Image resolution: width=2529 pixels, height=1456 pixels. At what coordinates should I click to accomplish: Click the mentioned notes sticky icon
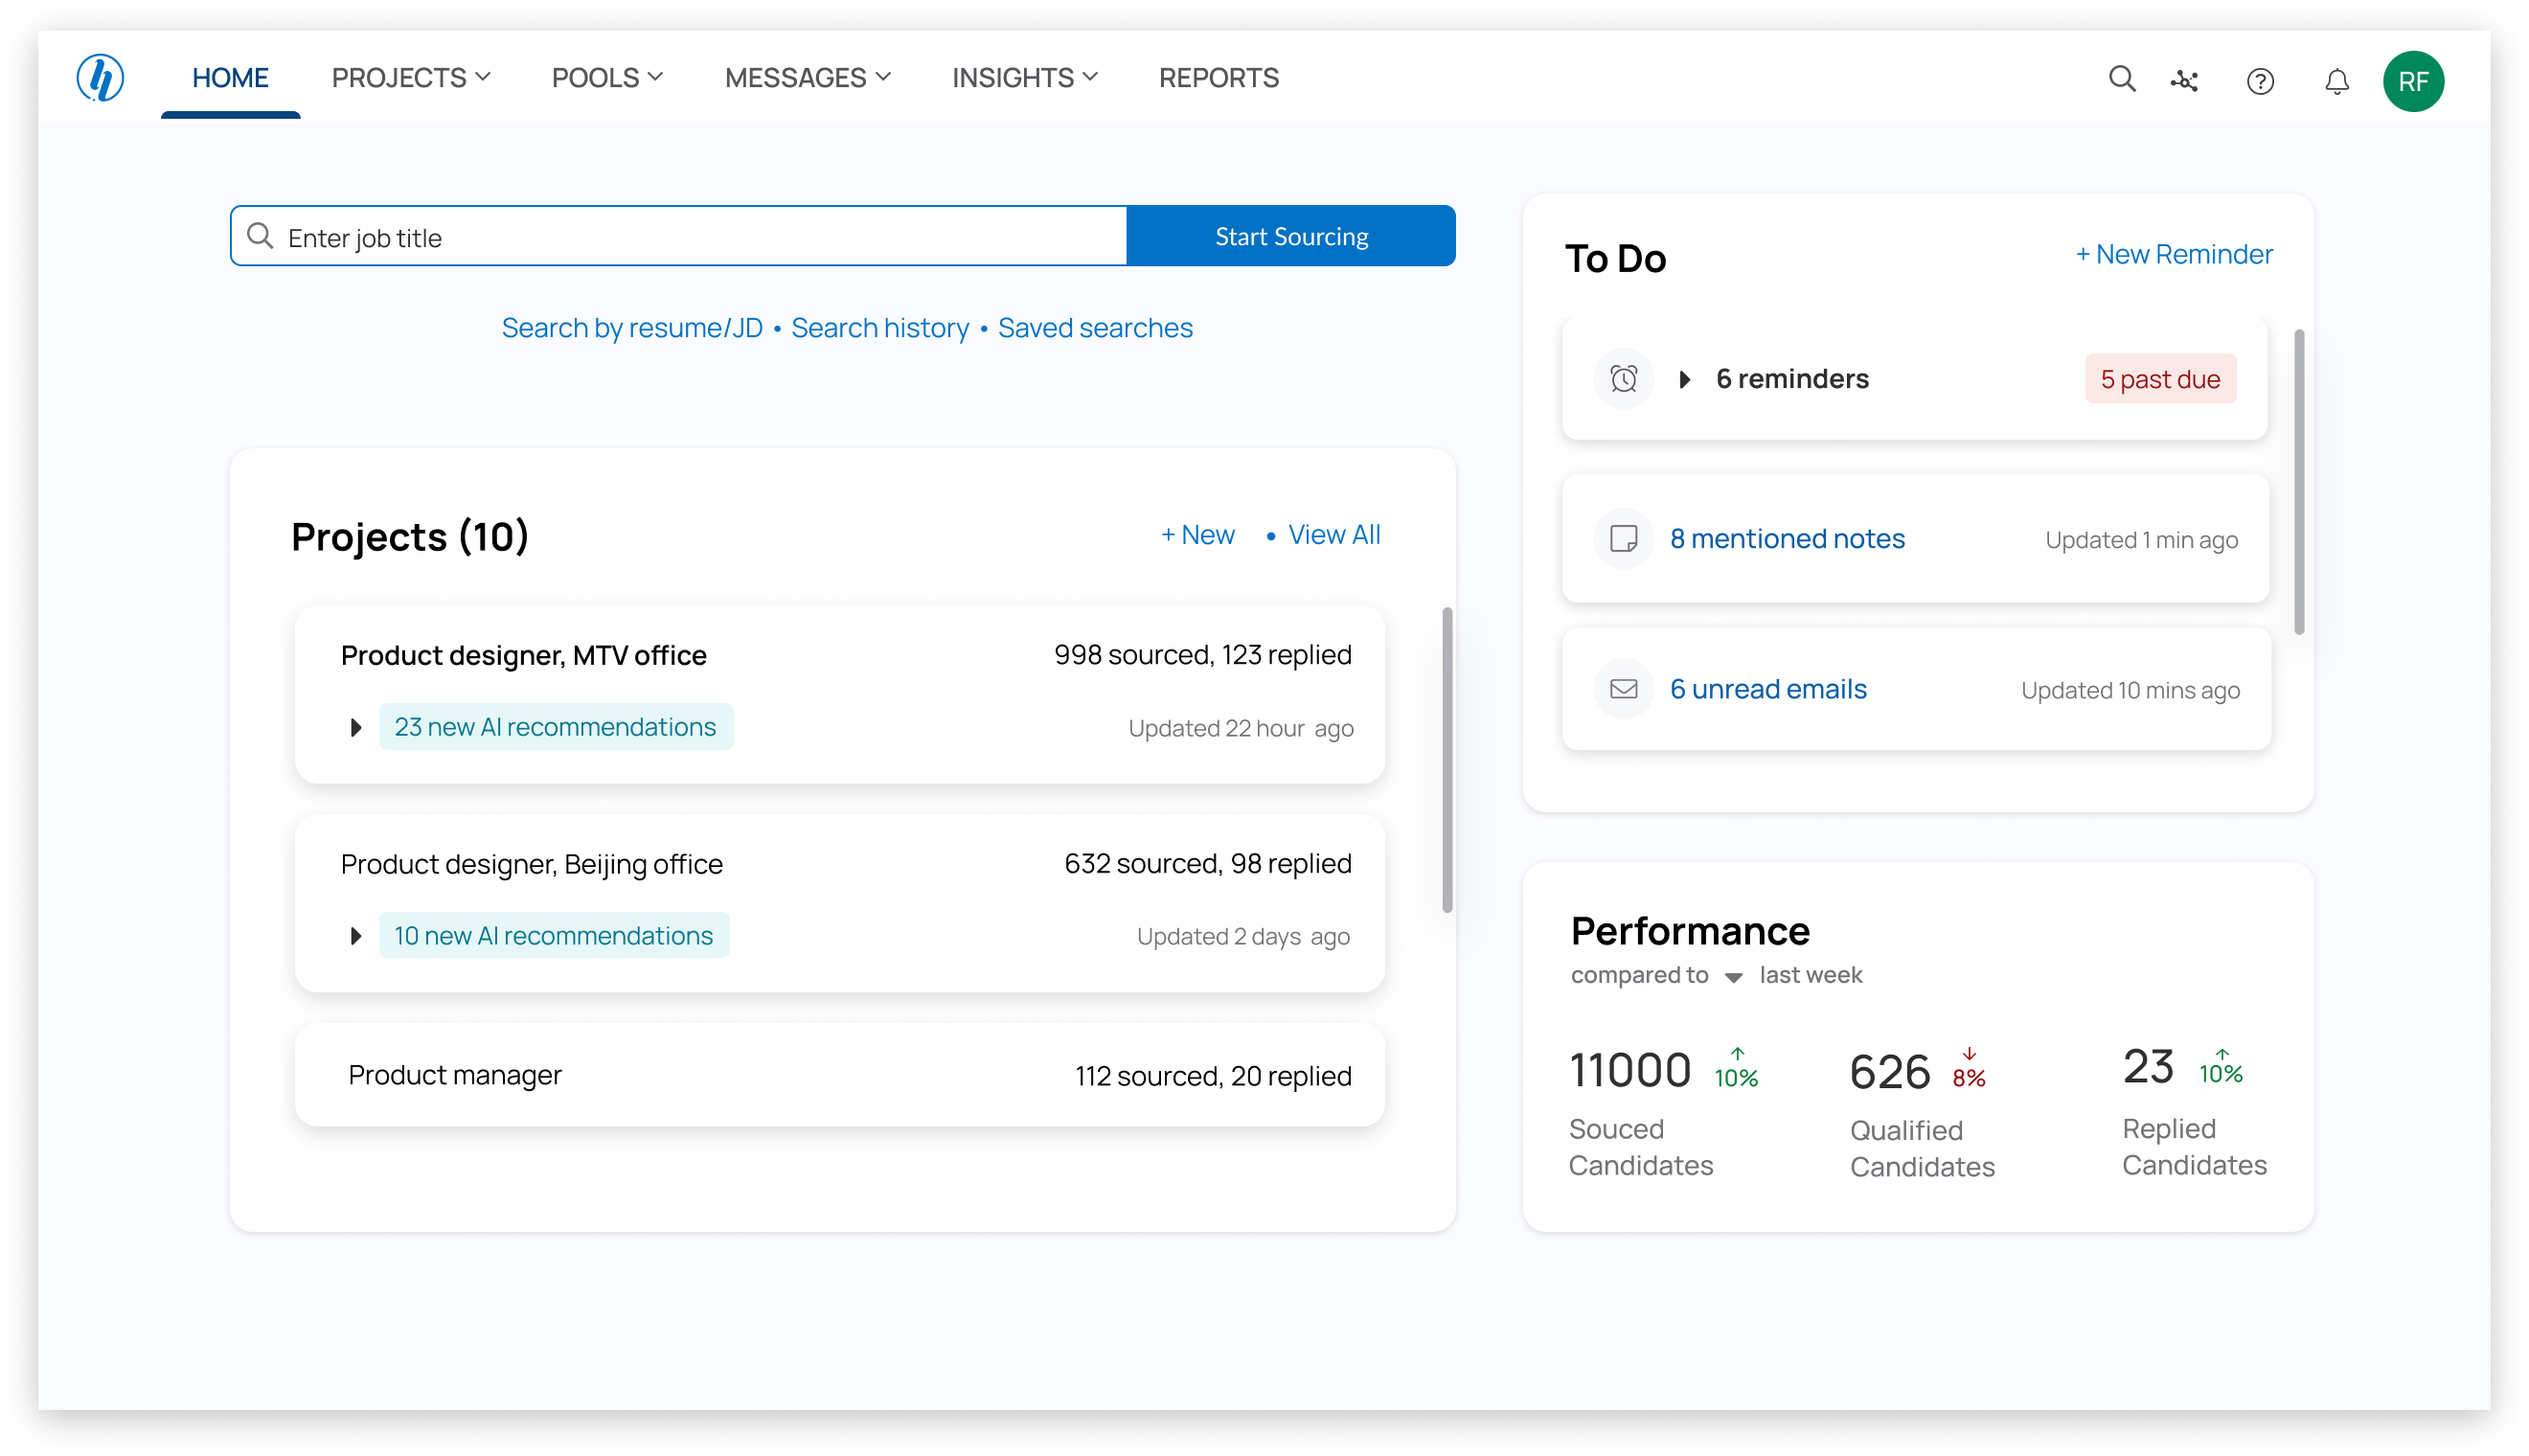pyautogui.click(x=1623, y=539)
